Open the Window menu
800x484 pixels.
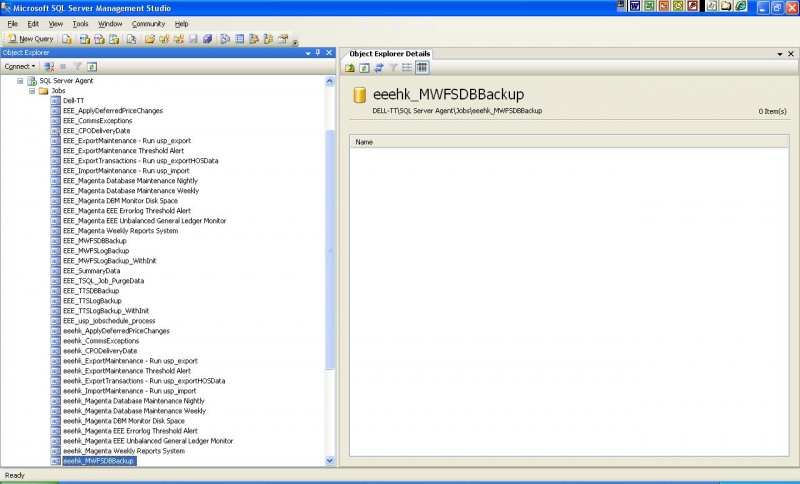pyautogui.click(x=110, y=24)
